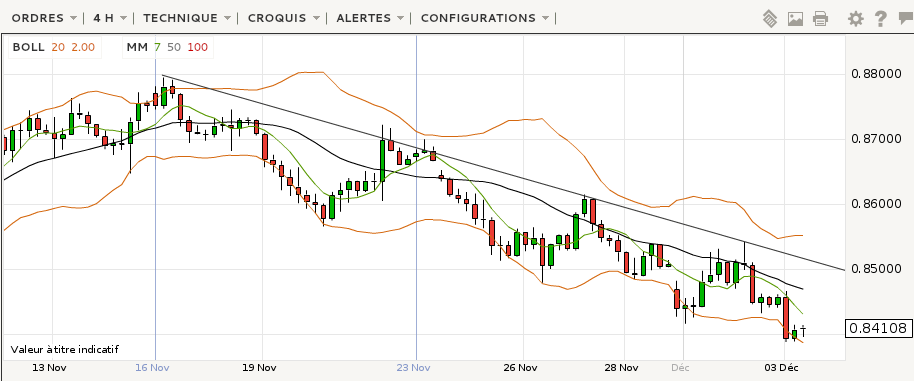Select the MM moving average label
The height and width of the screenshot is (381, 914).
click(x=137, y=47)
